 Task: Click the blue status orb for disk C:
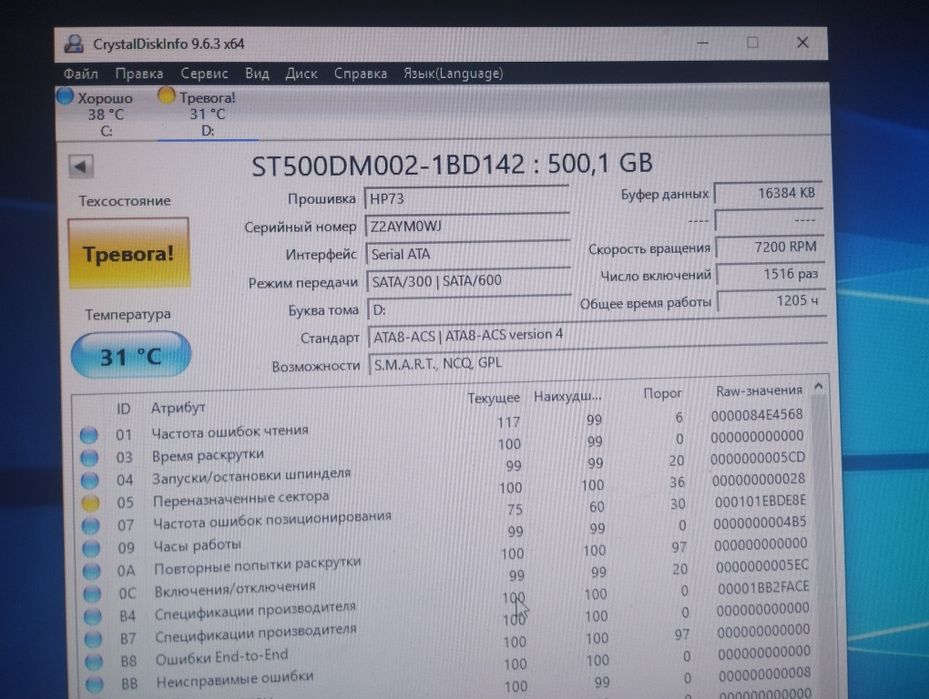[x=65, y=97]
